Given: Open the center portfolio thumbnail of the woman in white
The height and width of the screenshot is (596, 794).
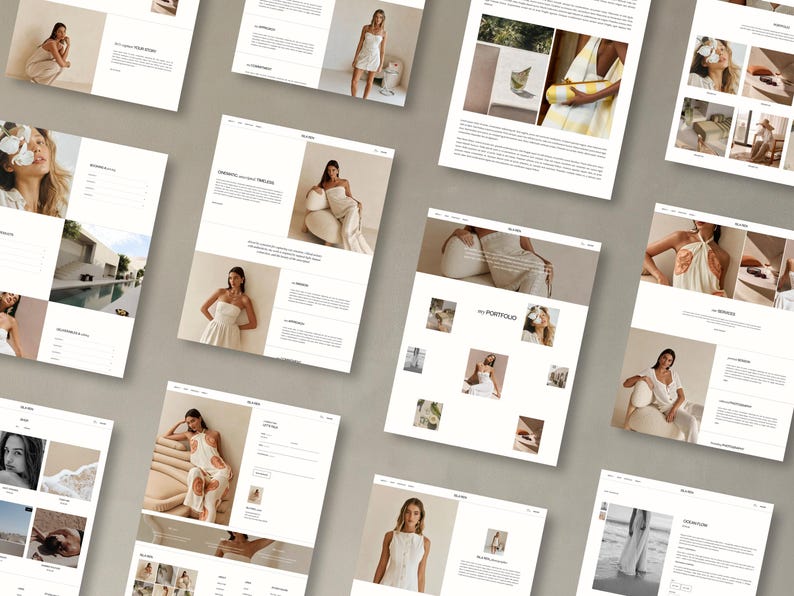Looking at the screenshot, I should click(485, 374).
